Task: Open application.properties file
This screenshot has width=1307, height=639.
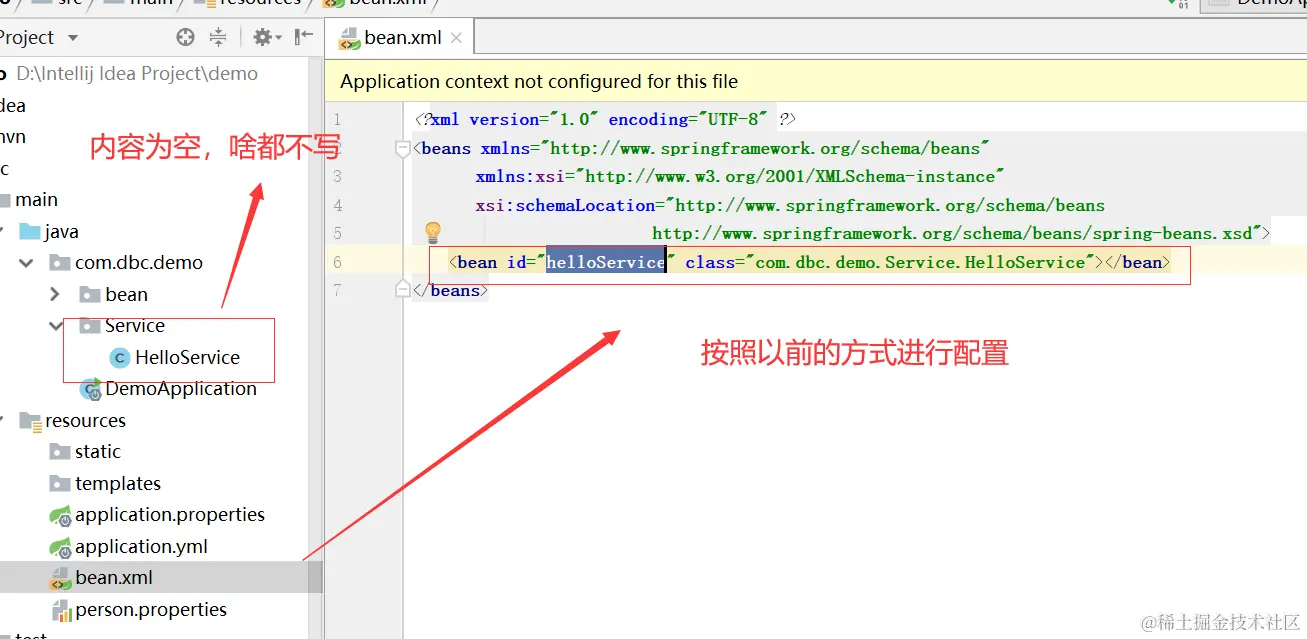Action: click(x=170, y=515)
